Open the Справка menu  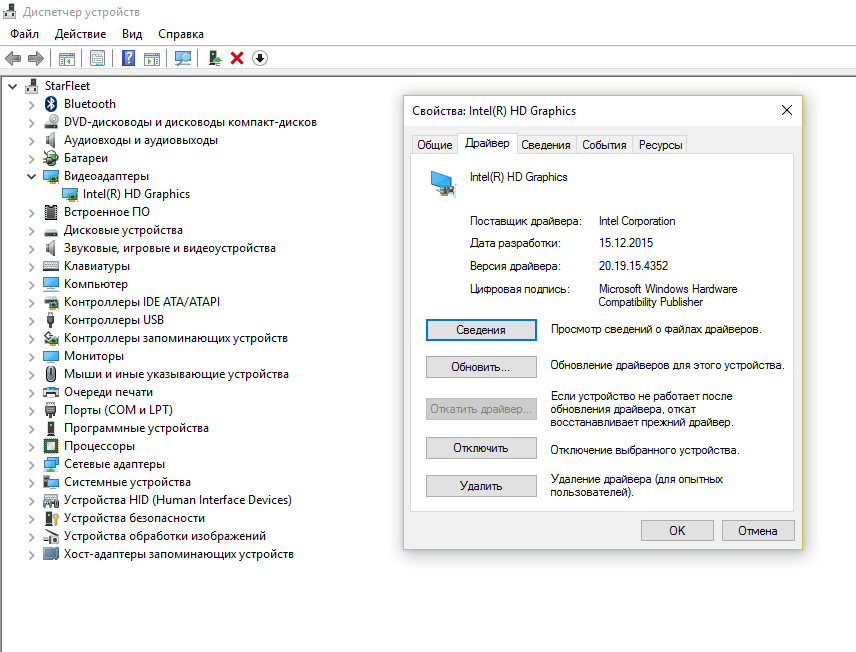pyautogui.click(x=181, y=34)
